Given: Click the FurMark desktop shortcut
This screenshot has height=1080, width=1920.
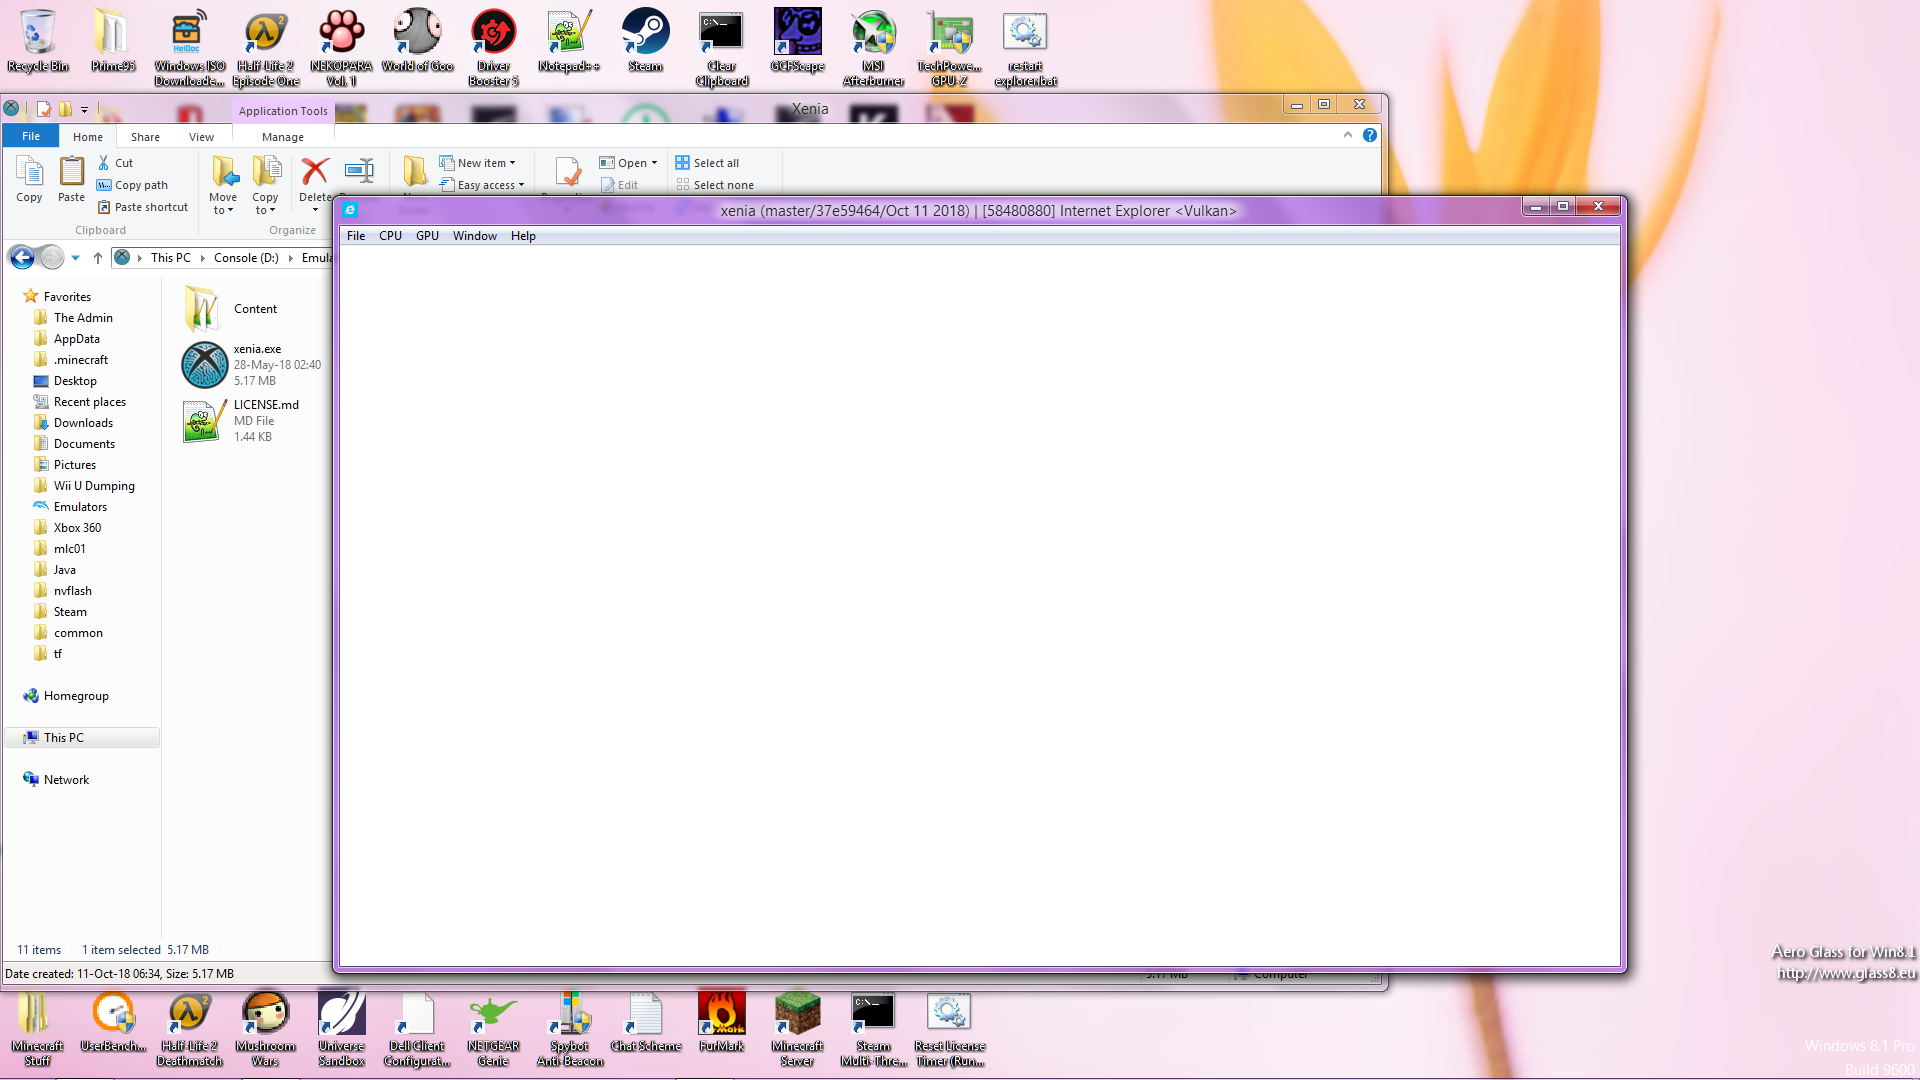Looking at the screenshot, I should coord(721,1022).
